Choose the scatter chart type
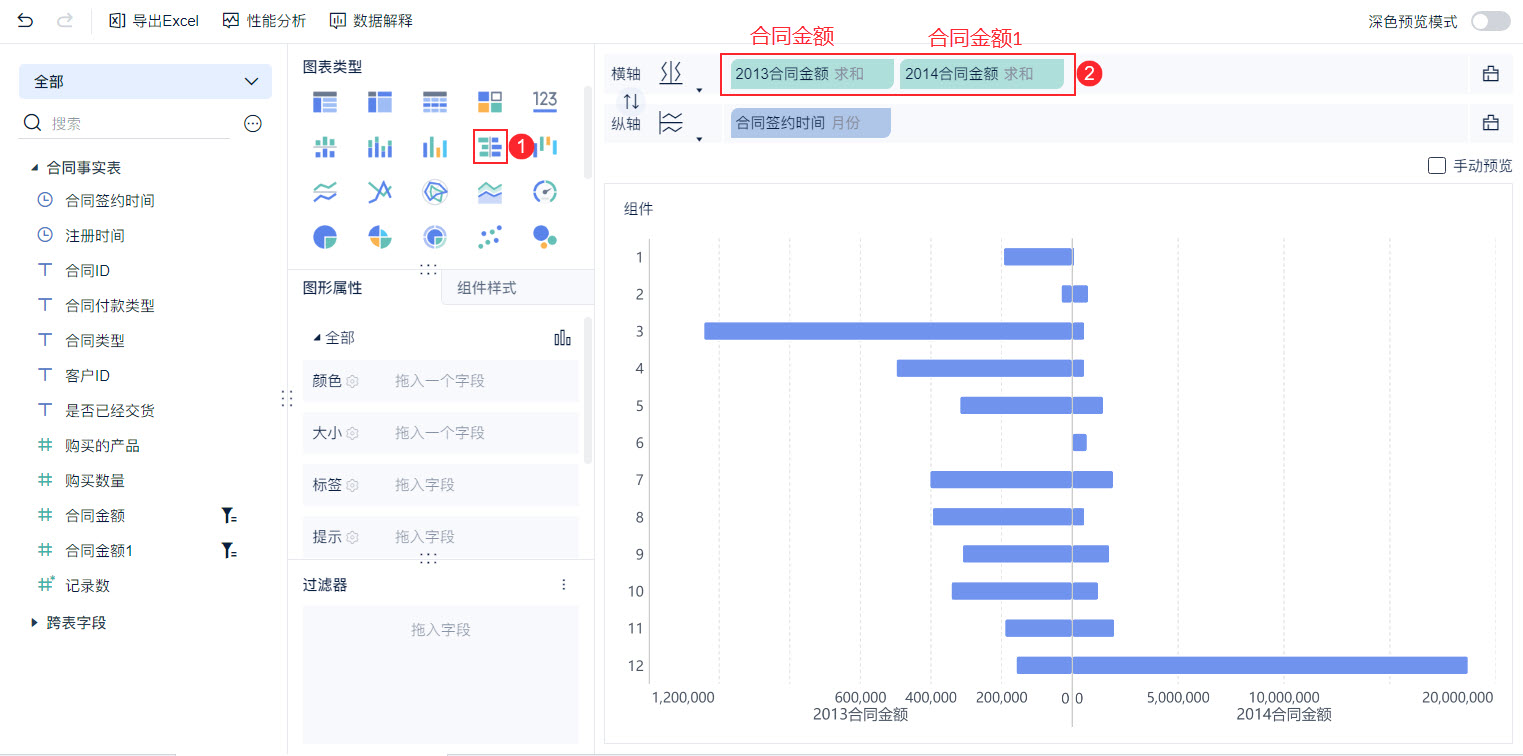 pyautogui.click(x=490, y=236)
